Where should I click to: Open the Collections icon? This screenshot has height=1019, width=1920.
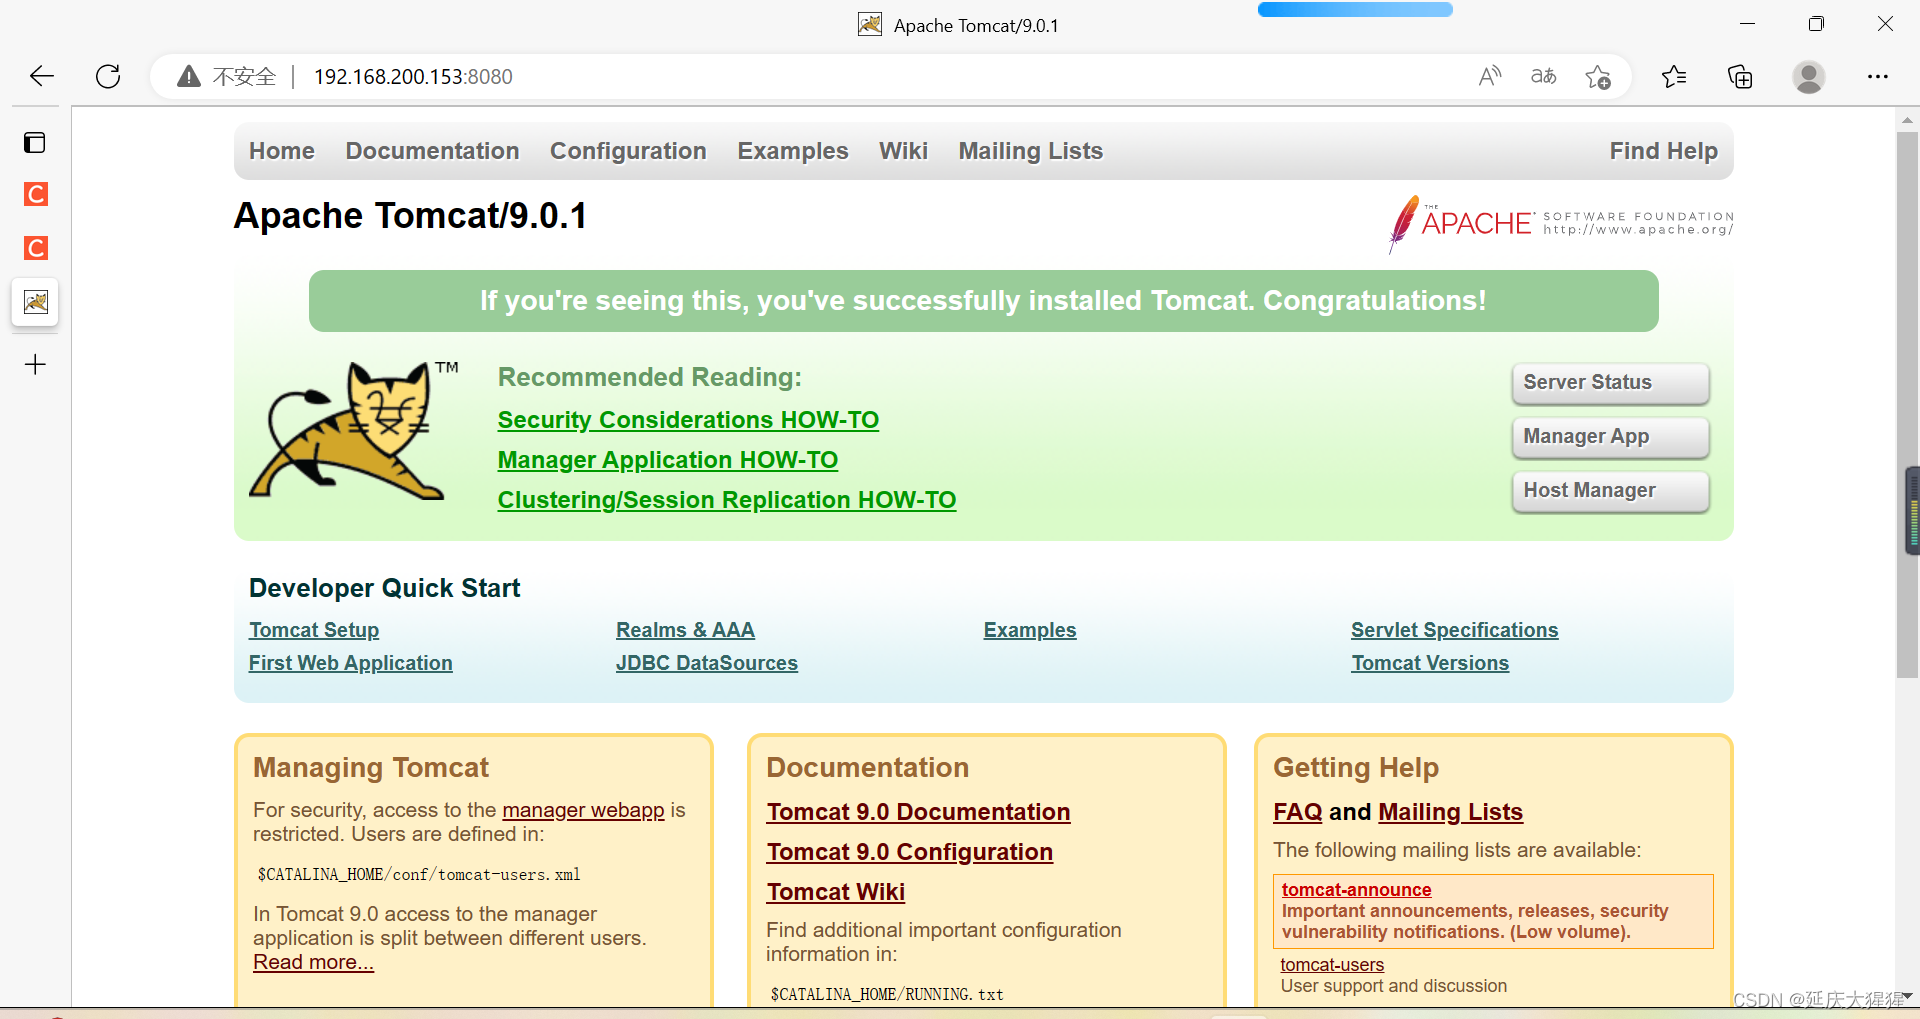1740,76
